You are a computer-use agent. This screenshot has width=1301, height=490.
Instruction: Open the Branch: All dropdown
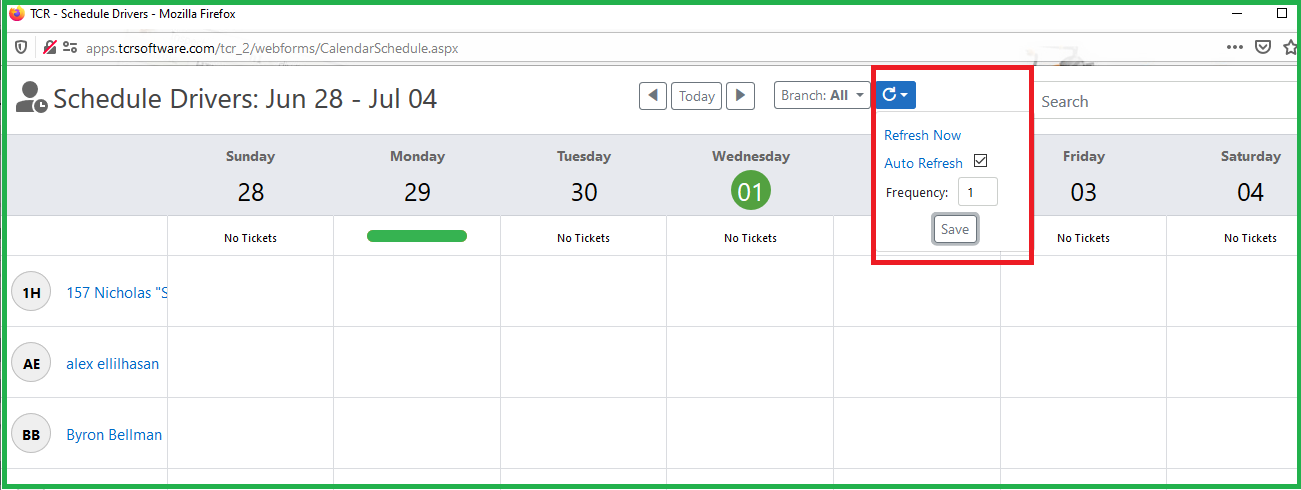[x=819, y=96]
